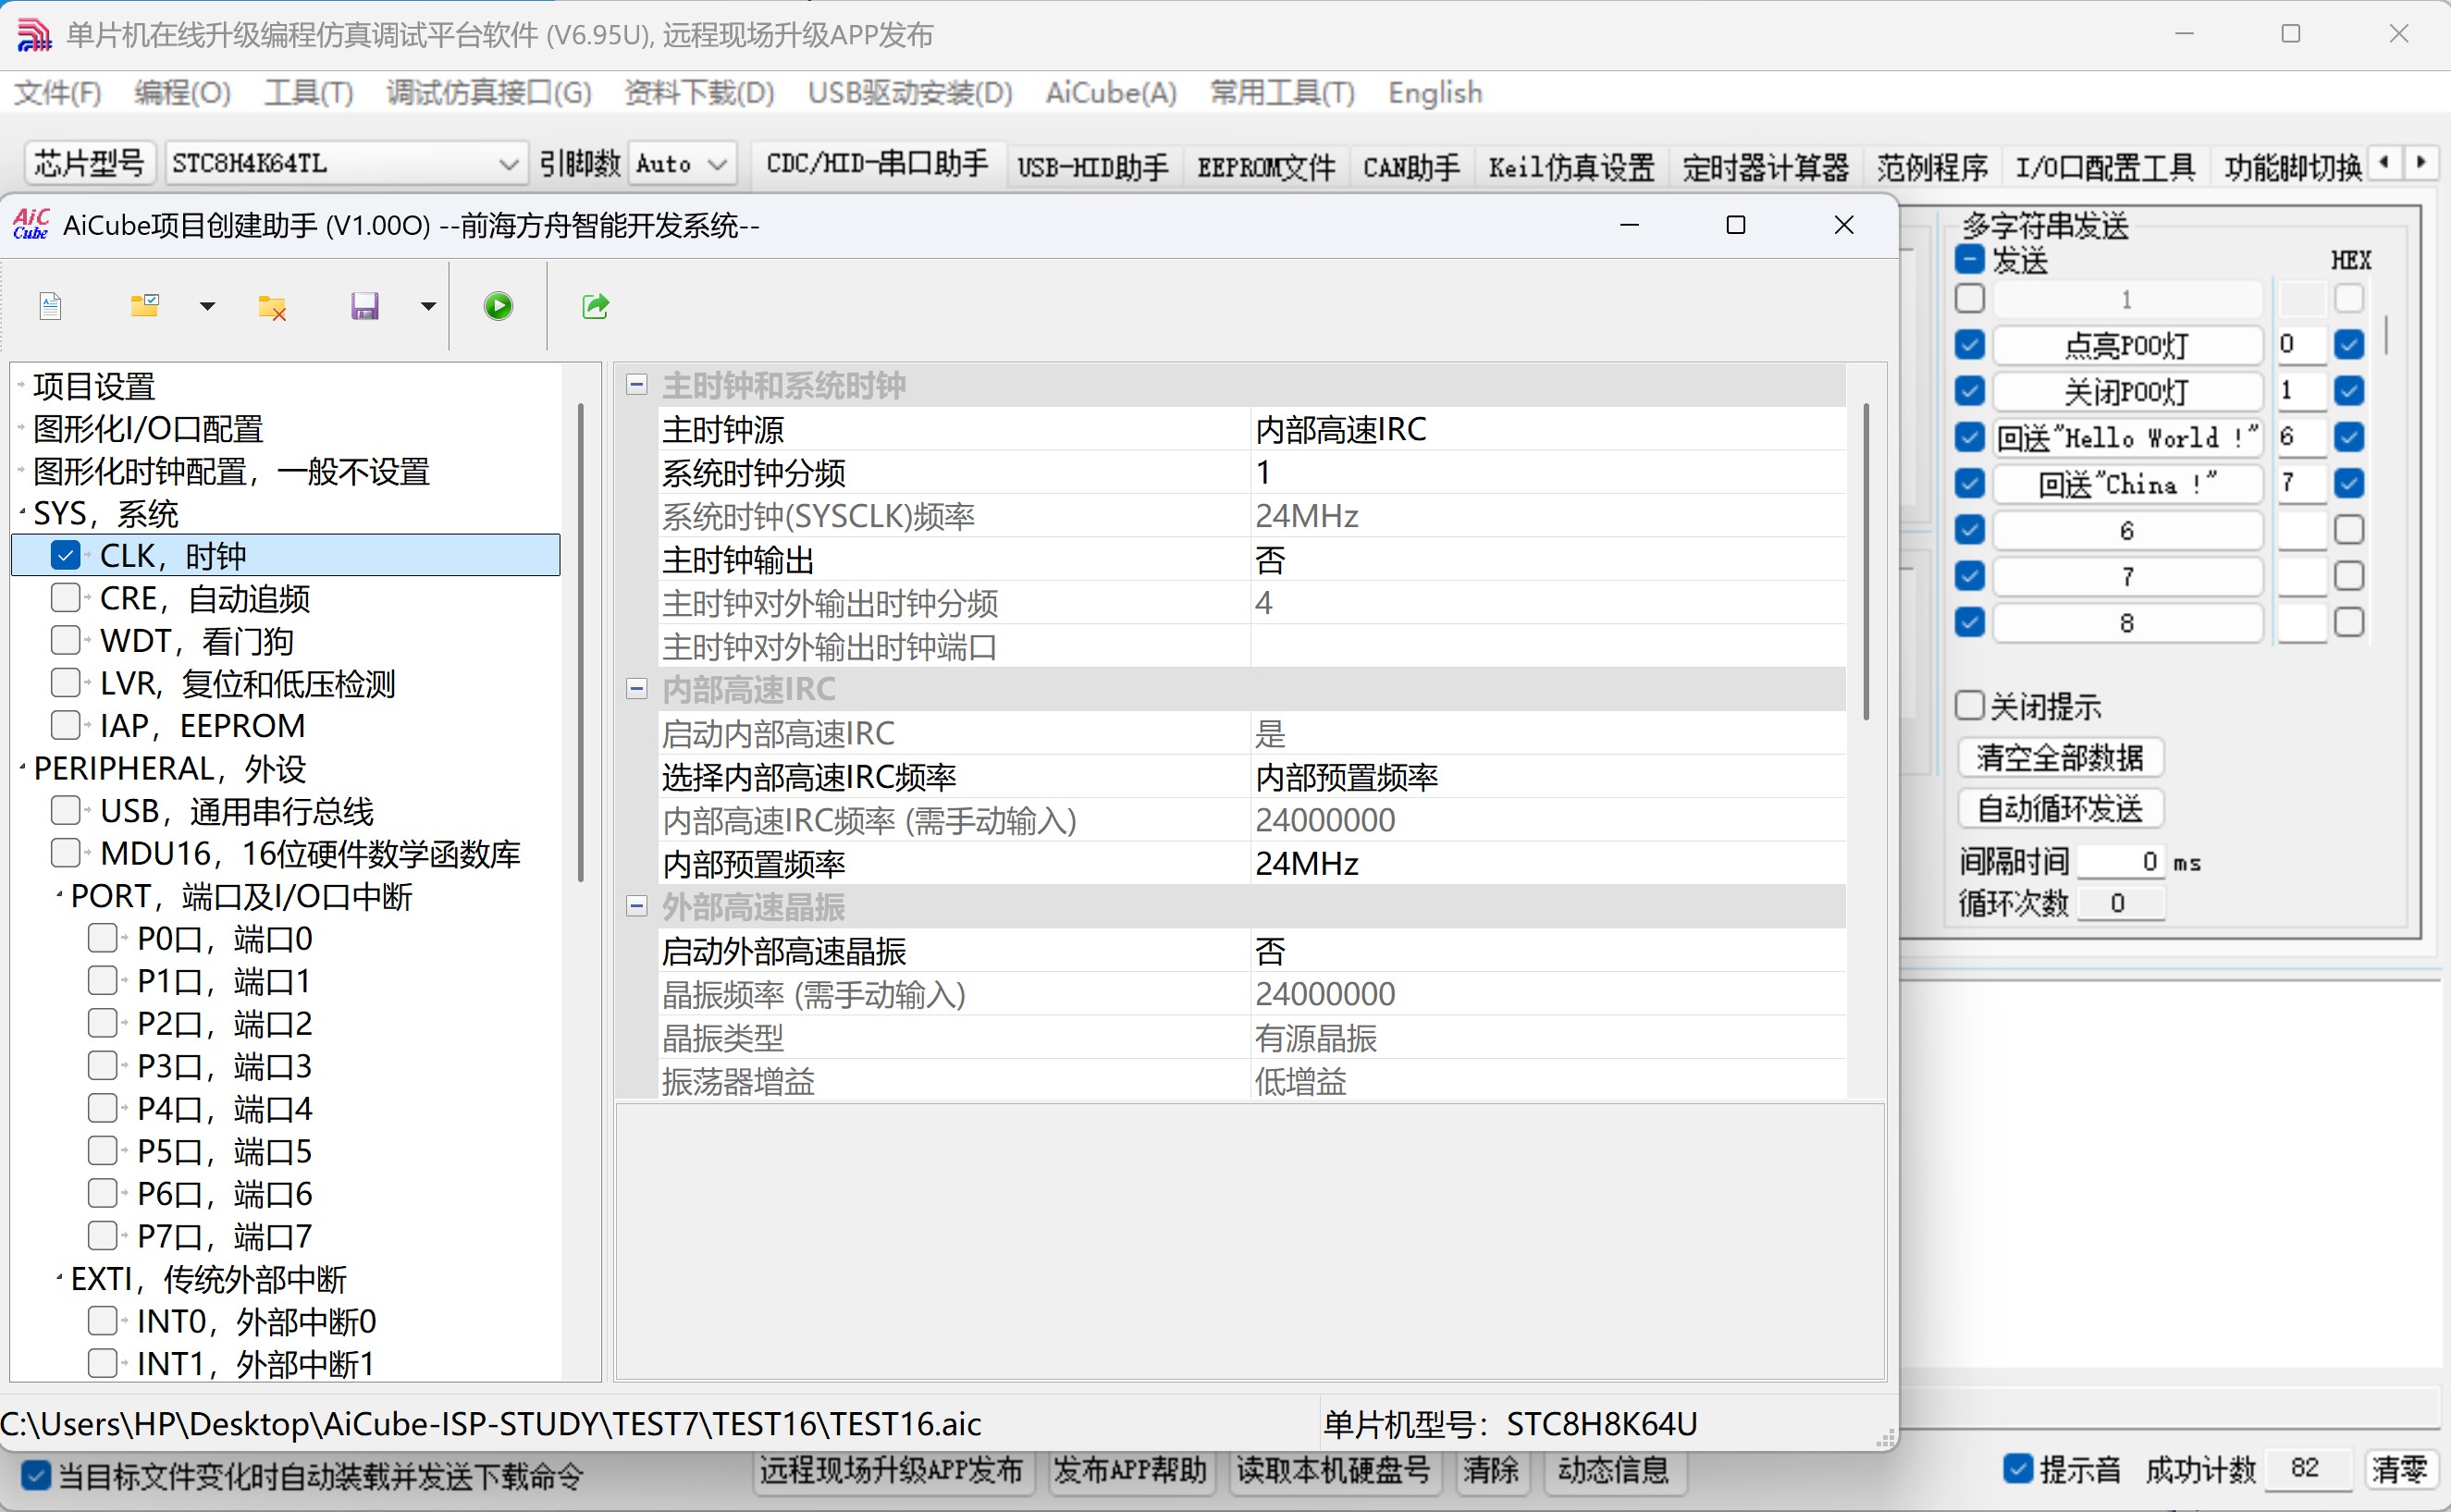
Task: Click 清空全部数据 button
Action: 2060,757
